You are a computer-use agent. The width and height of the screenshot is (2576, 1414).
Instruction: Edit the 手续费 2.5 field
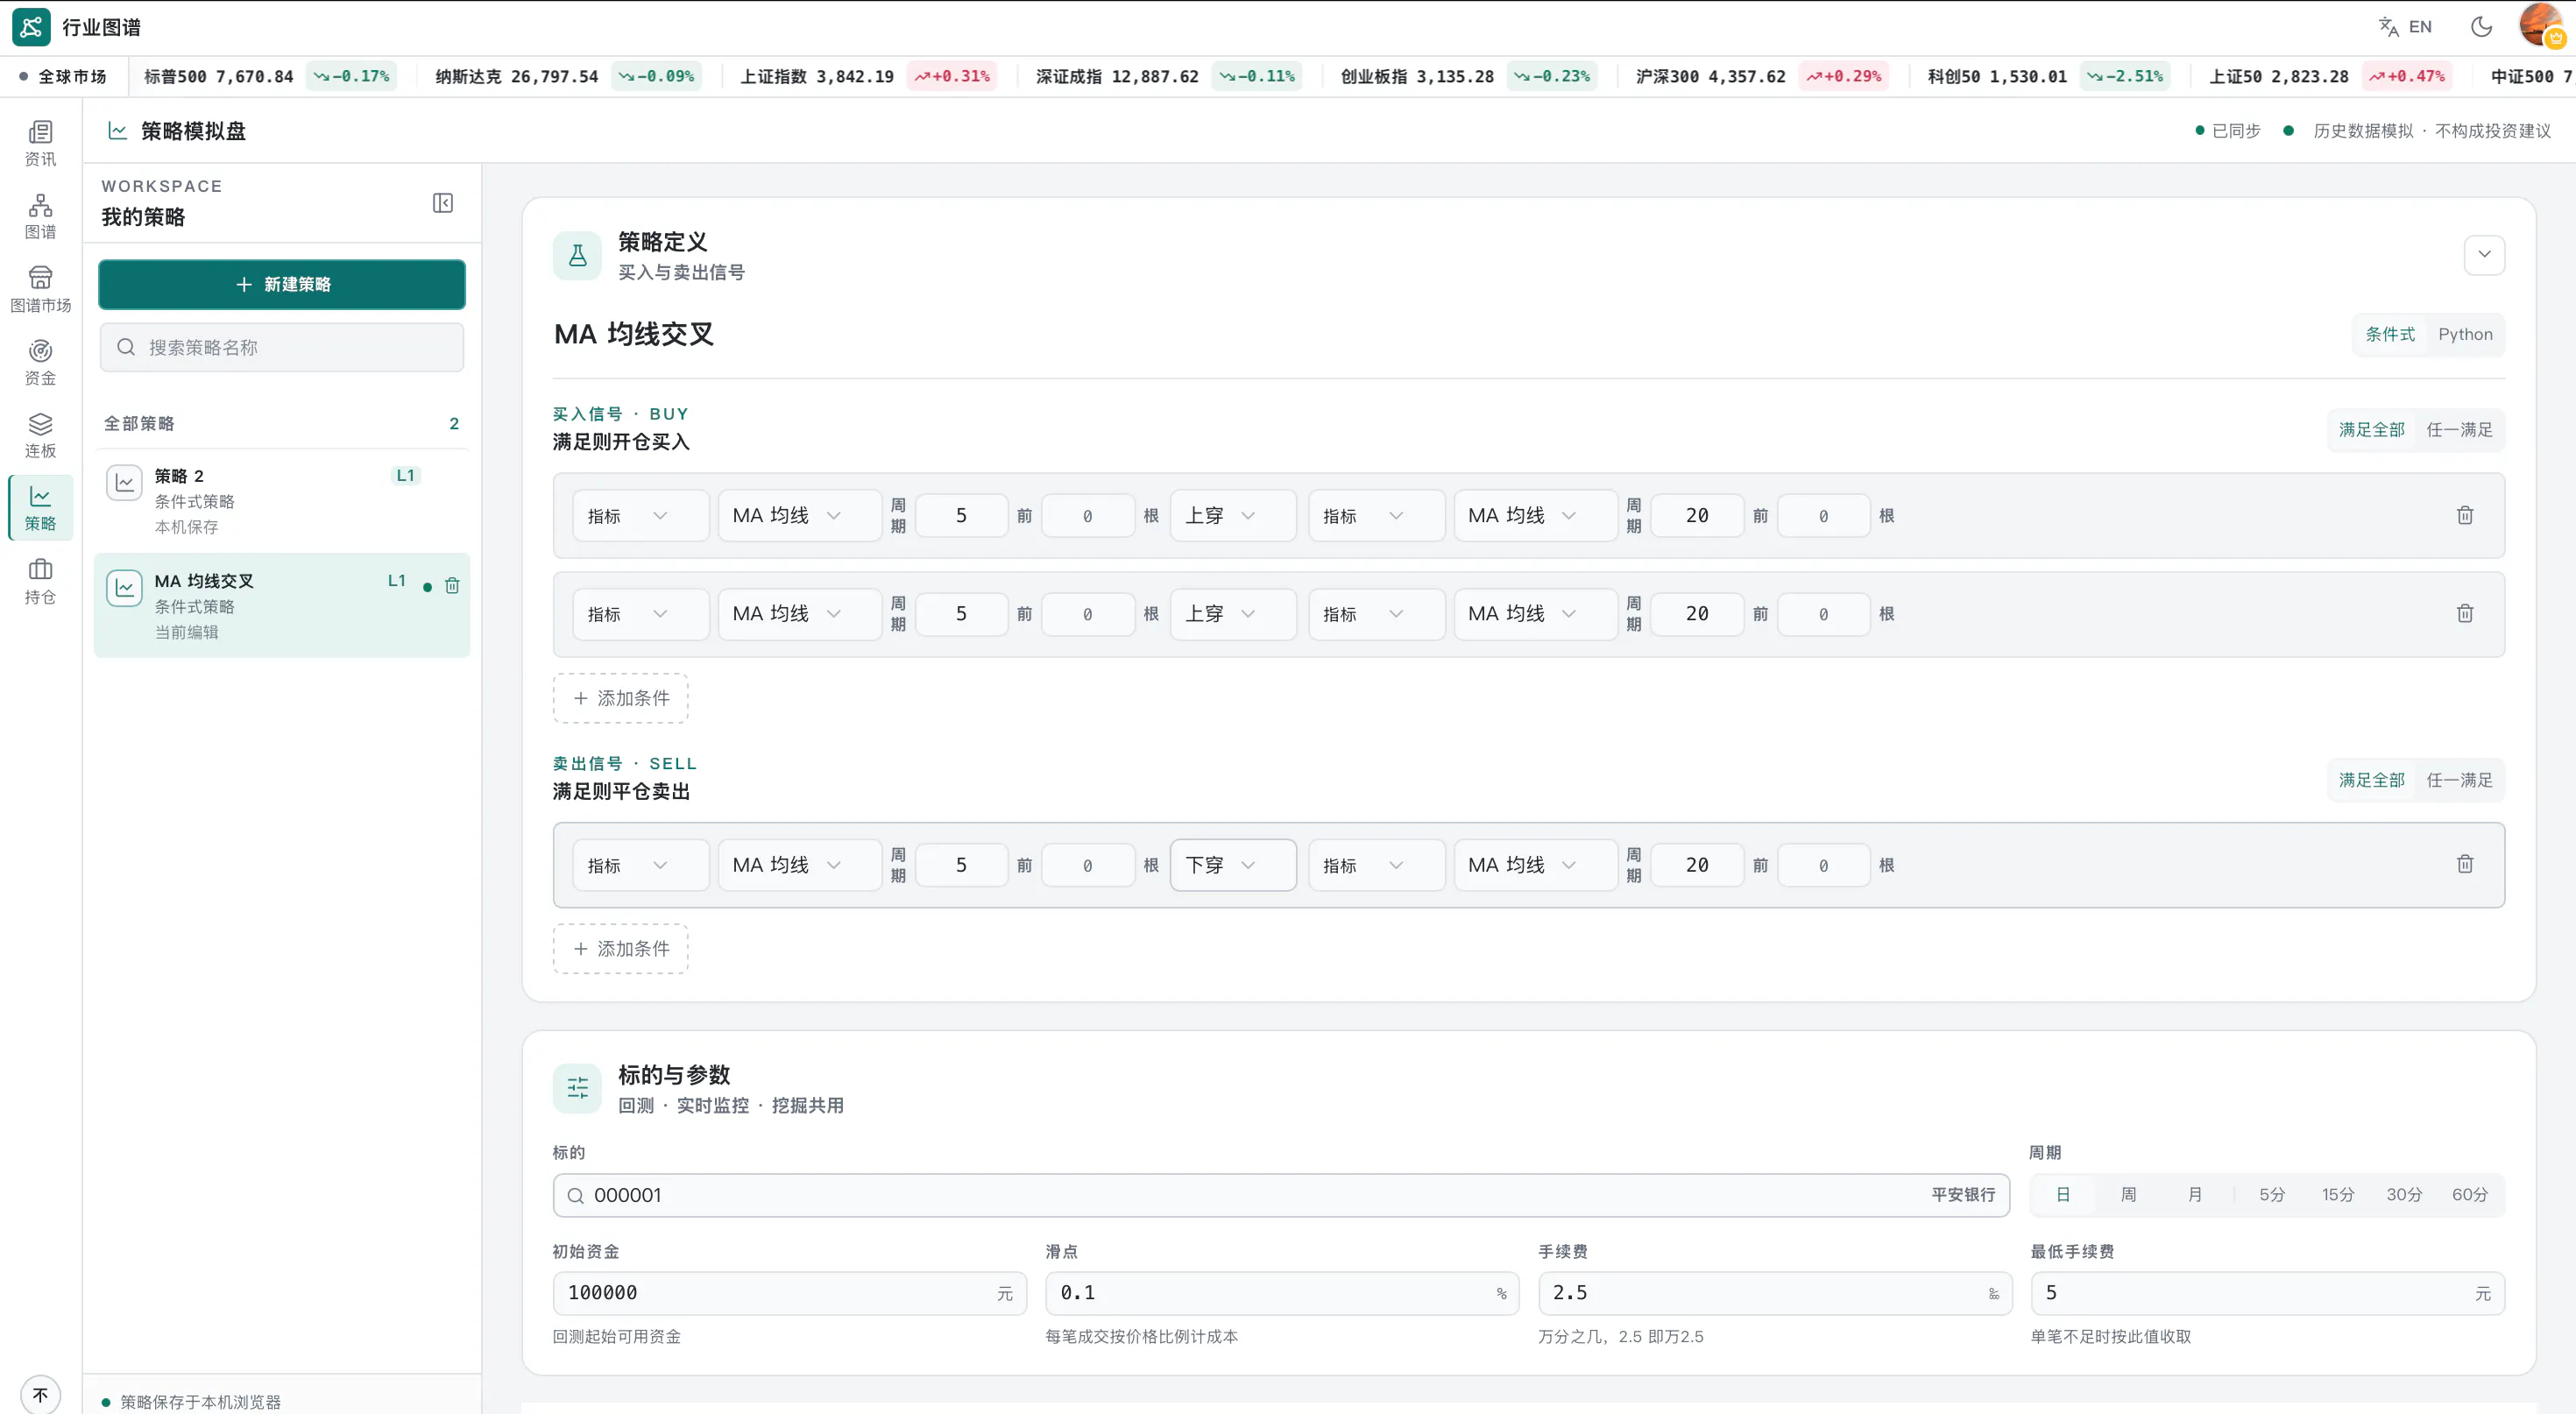coord(1775,1293)
